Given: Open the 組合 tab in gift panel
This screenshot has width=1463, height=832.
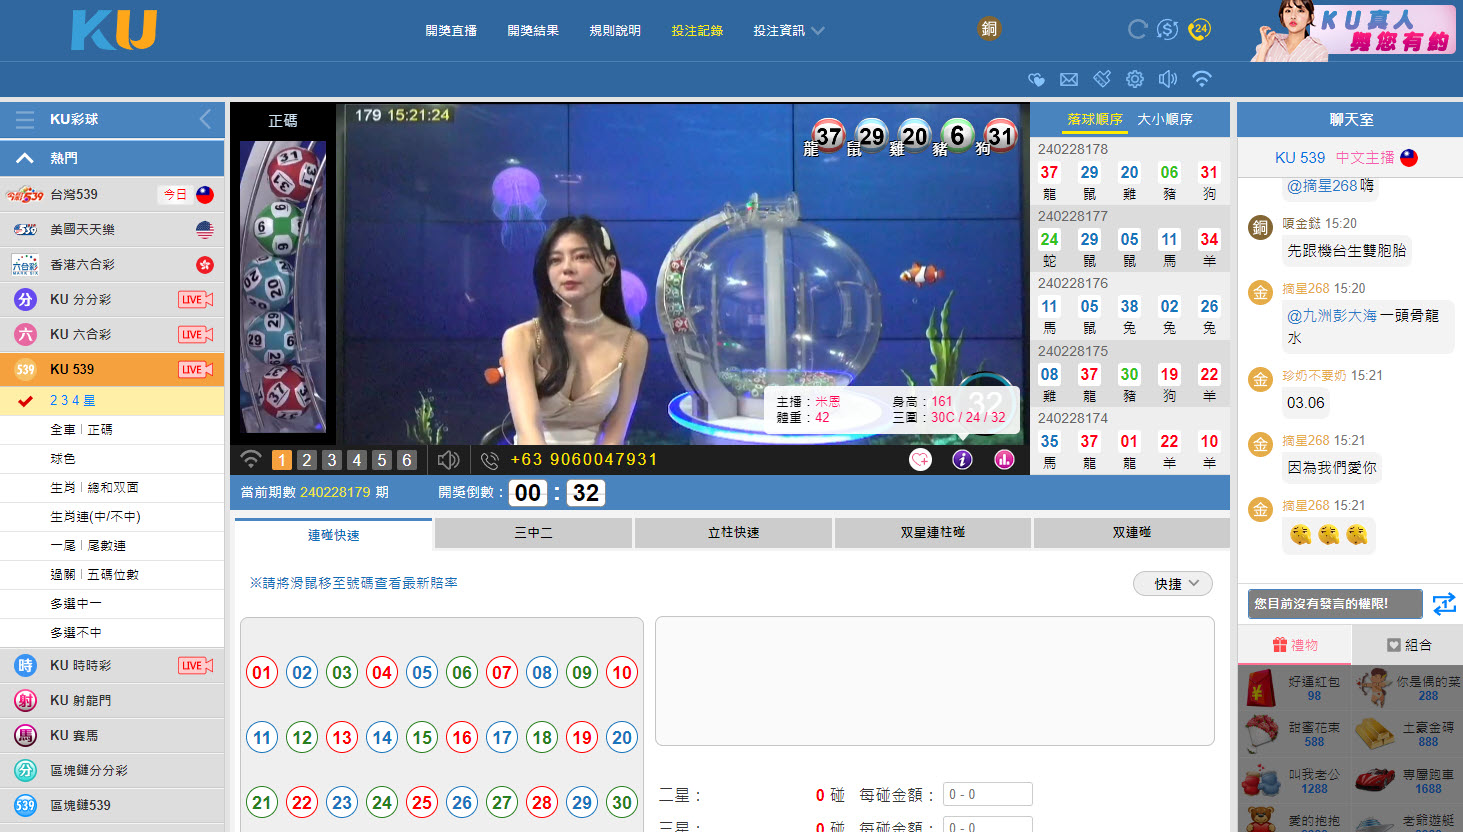Looking at the screenshot, I should (1408, 645).
